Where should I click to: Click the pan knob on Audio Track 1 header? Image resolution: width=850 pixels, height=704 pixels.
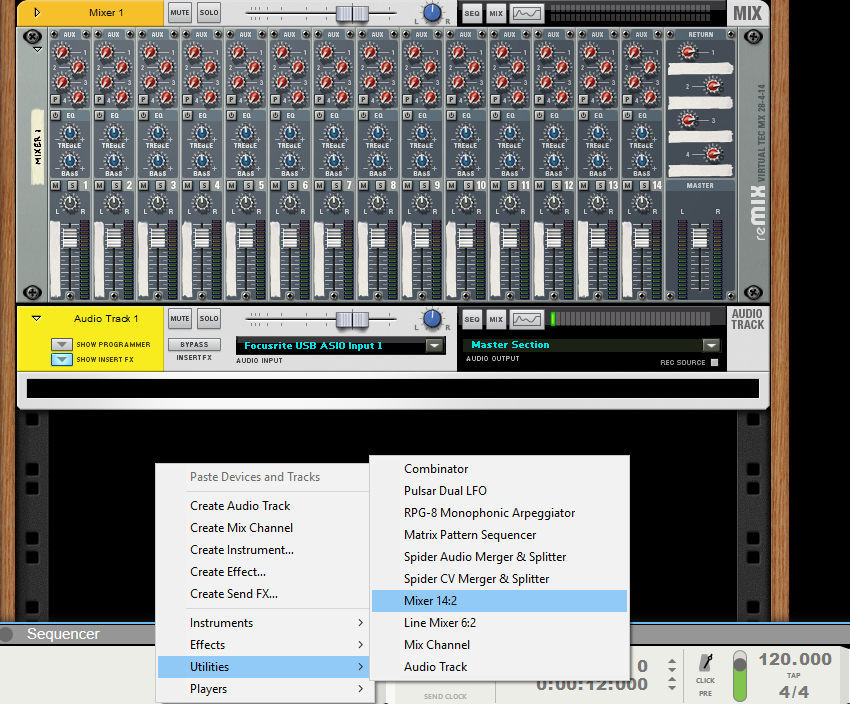click(432, 319)
